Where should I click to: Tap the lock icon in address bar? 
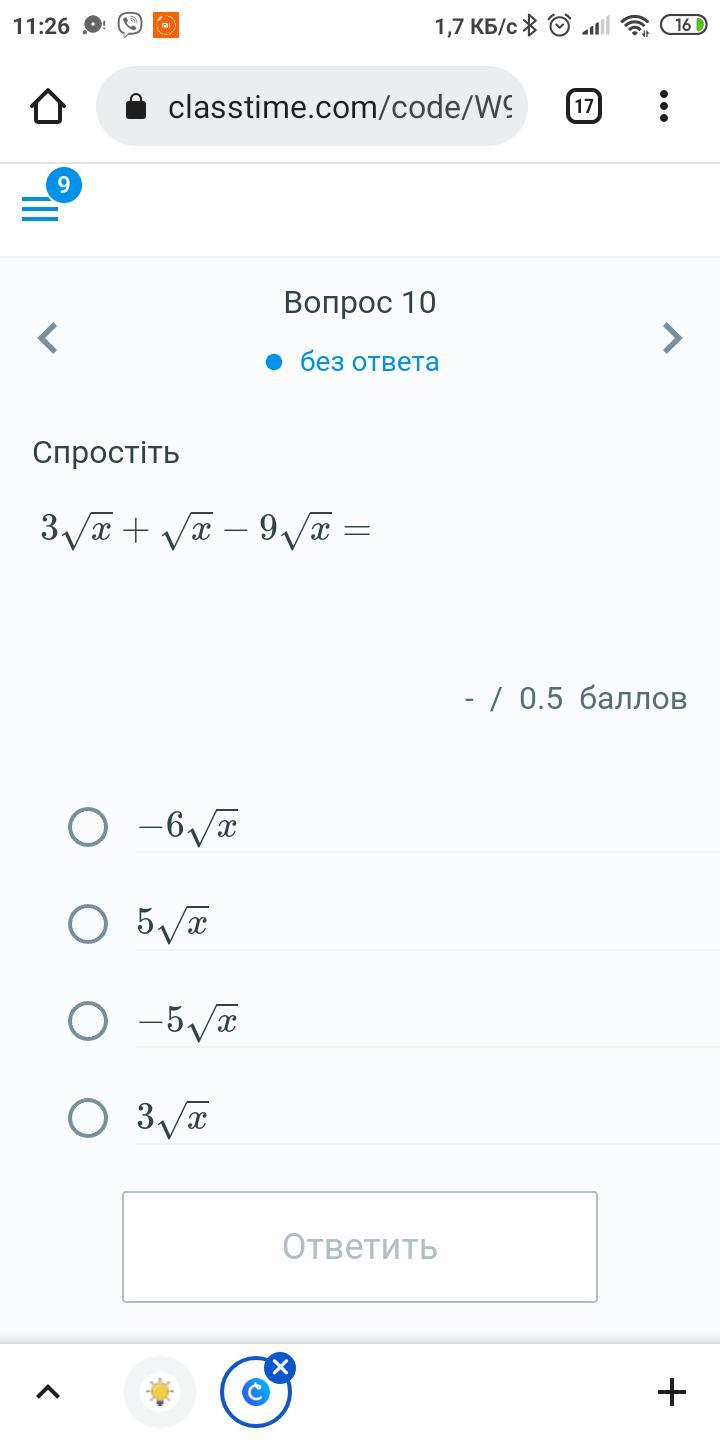[136, 107]
